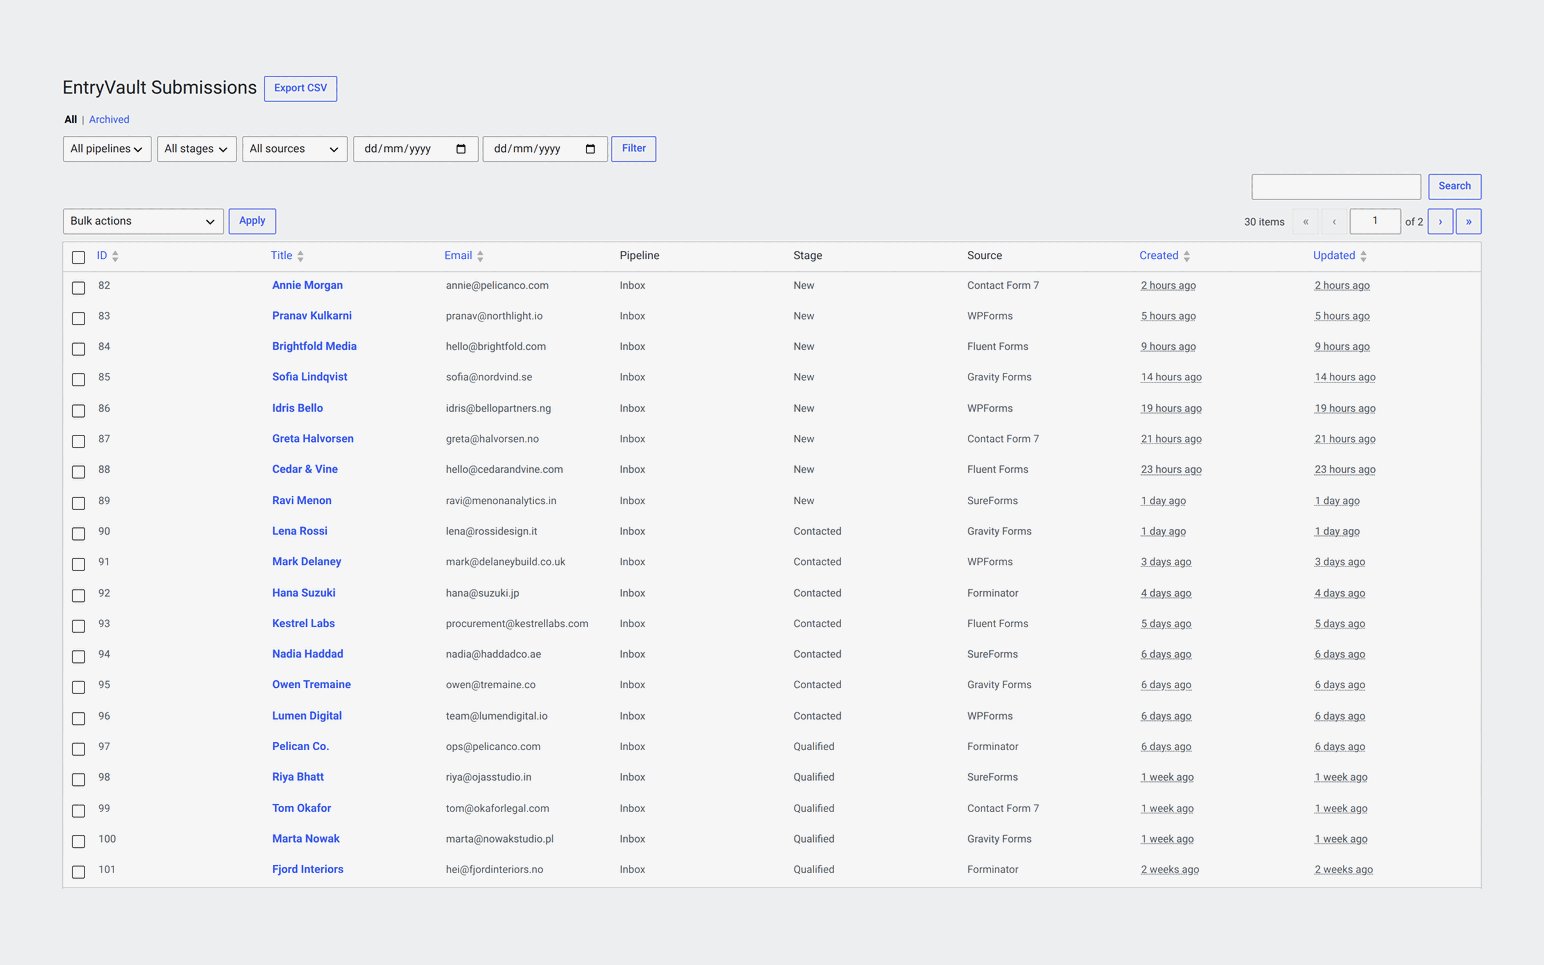The image size is (1544, 965).
Task: Click the Export CSV button
Action: 300,88
